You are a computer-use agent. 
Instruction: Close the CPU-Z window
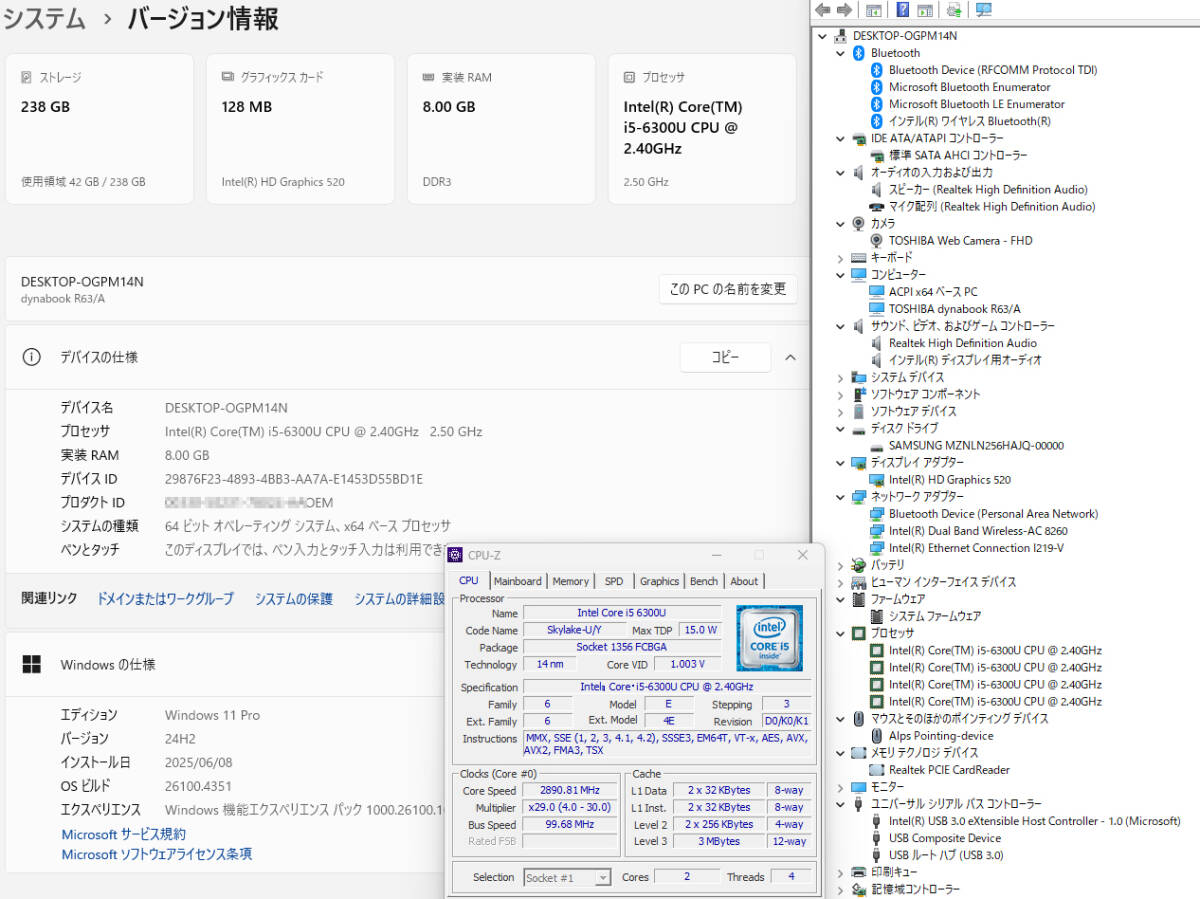coord(803,555)
